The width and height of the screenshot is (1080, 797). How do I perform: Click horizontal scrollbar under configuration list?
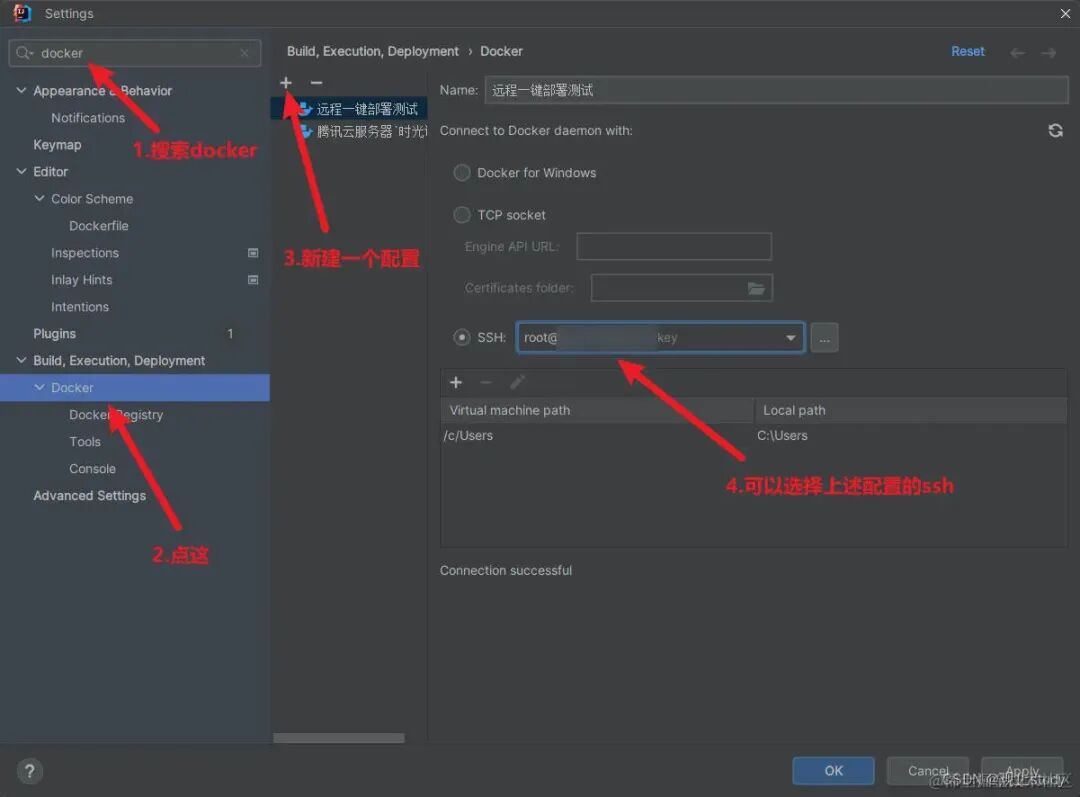tap(339, 738)
